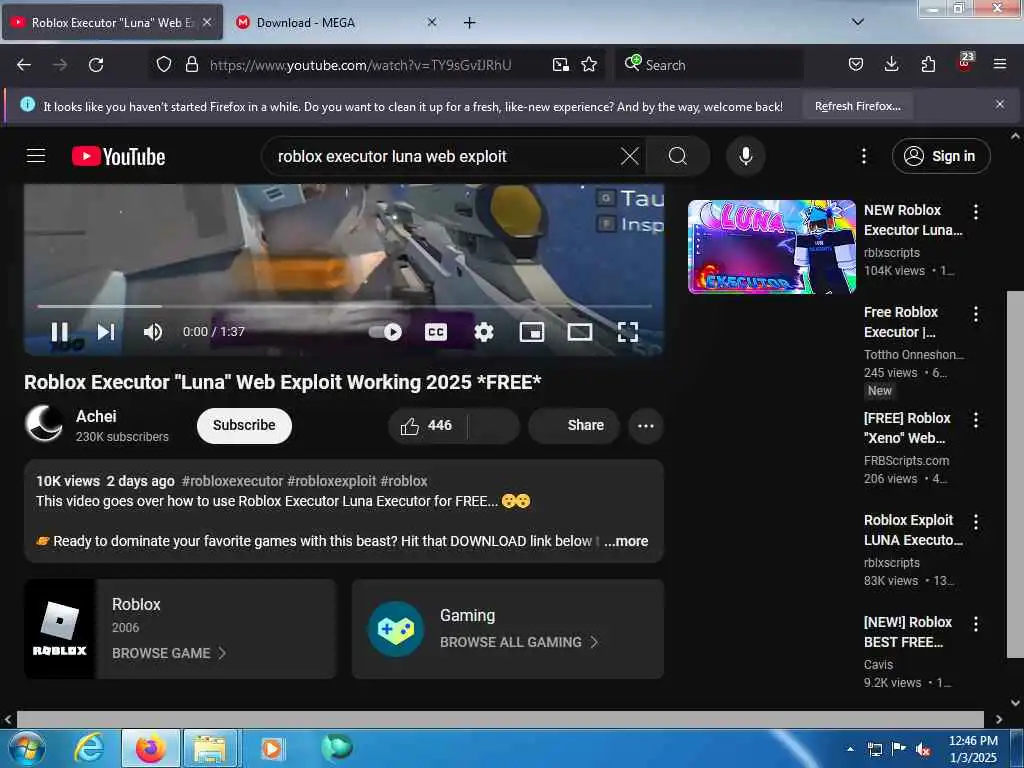
Task: Open options for Roblox Exploit LUNA video
Action: (976, 522)
